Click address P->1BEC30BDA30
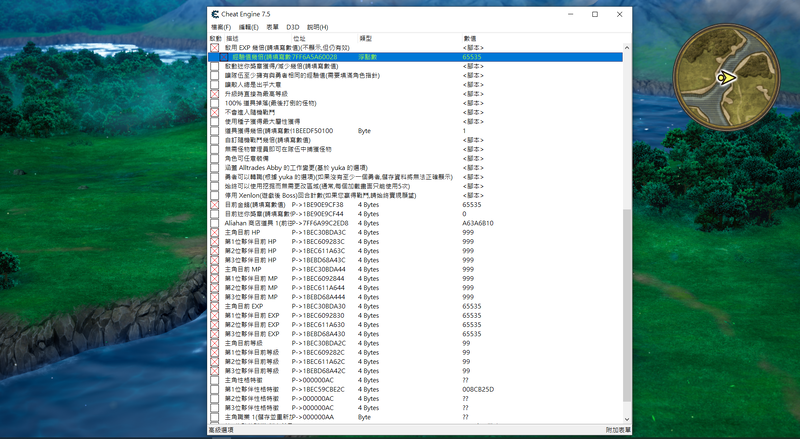The image size is (800, 439). [x=318, y=306]
